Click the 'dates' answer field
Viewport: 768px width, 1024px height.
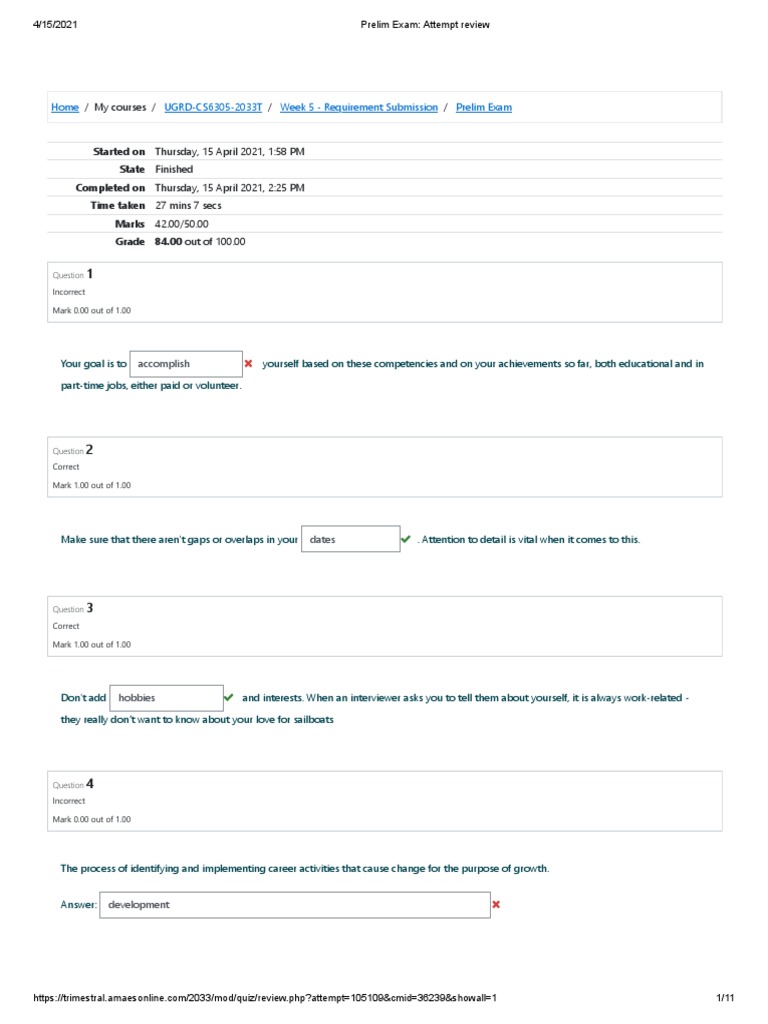click(x=350, y=539)
